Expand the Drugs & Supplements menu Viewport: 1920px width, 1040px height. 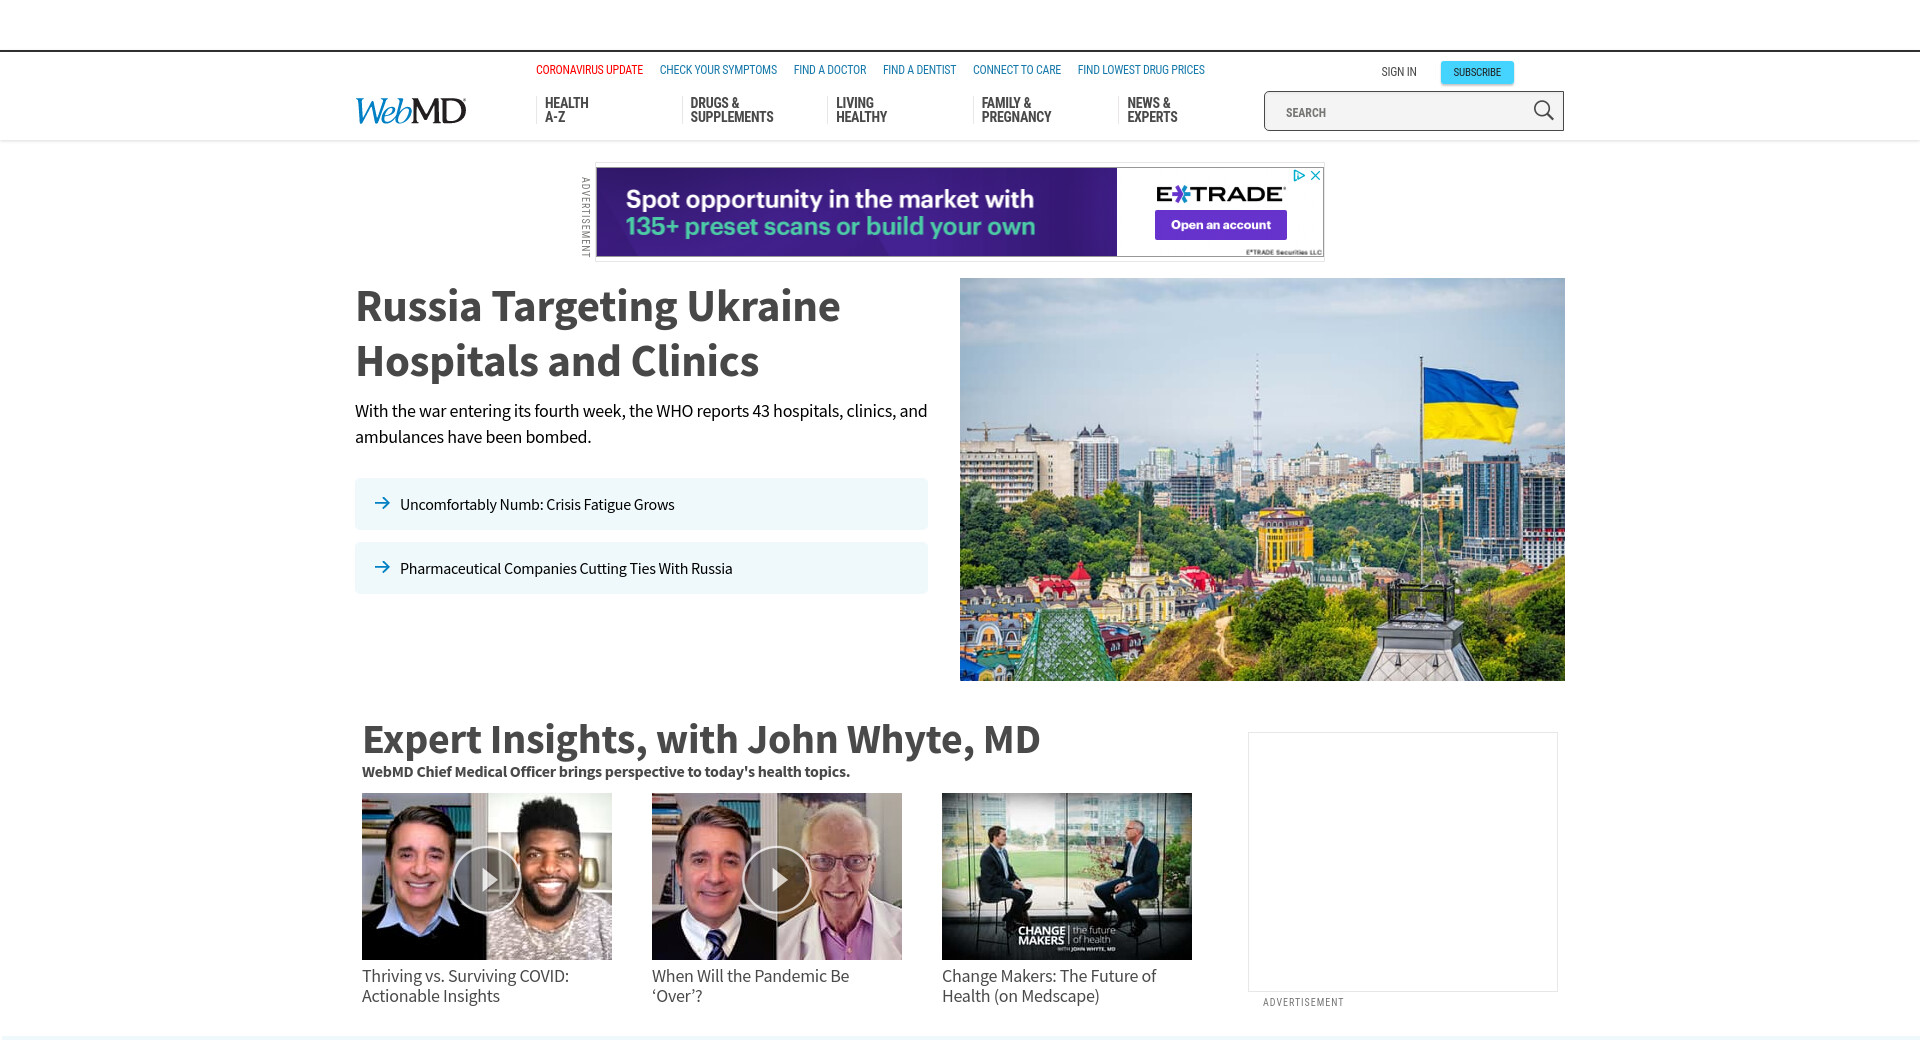click(731, 110)
